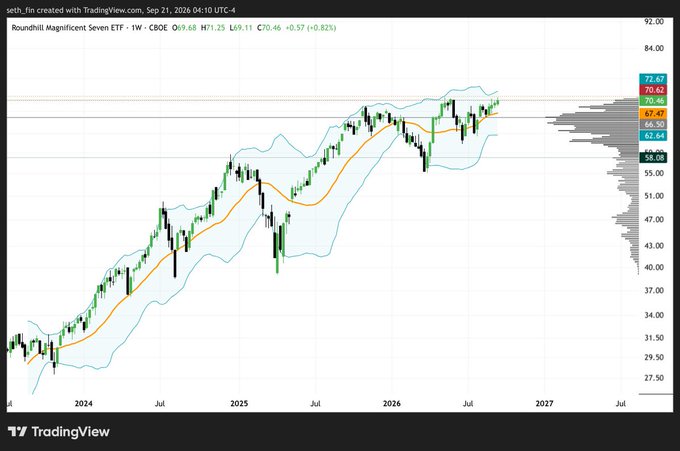Click the 92.00 price axis value
This screenshot has width=680, height=451.
[654, 21]
